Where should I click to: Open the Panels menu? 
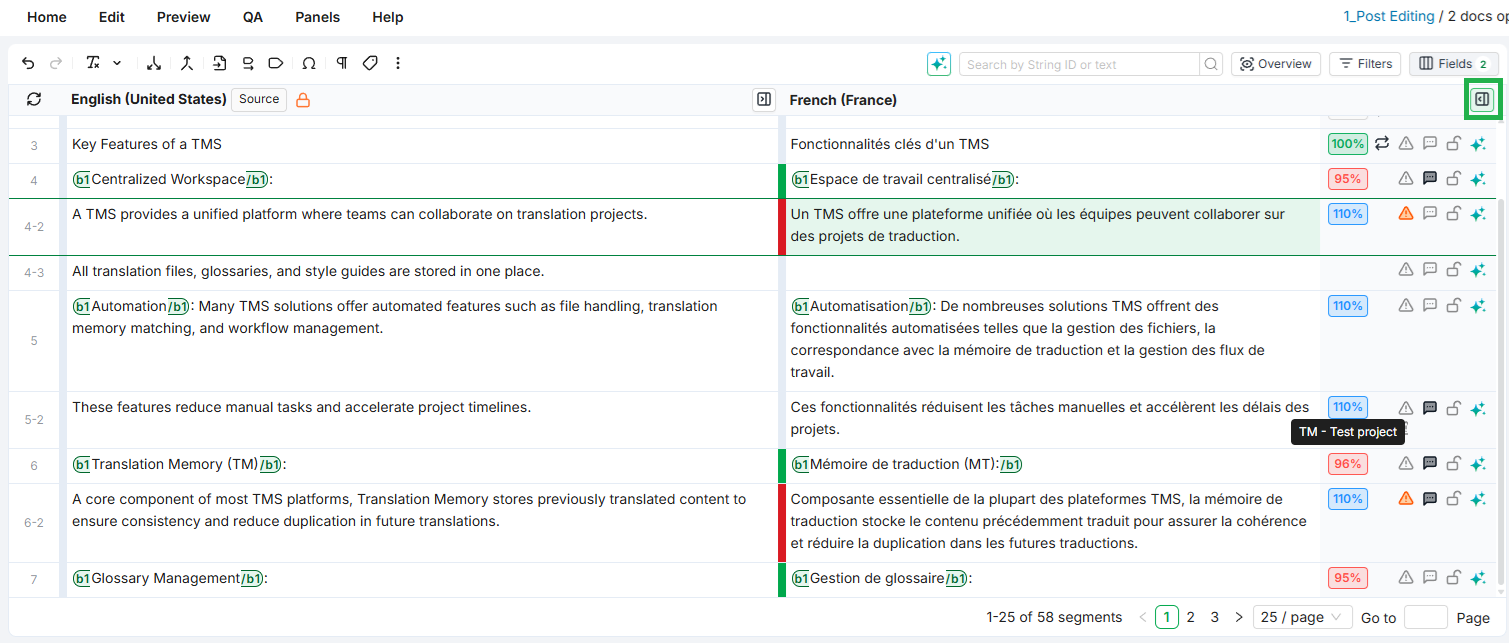click(317, 17)
